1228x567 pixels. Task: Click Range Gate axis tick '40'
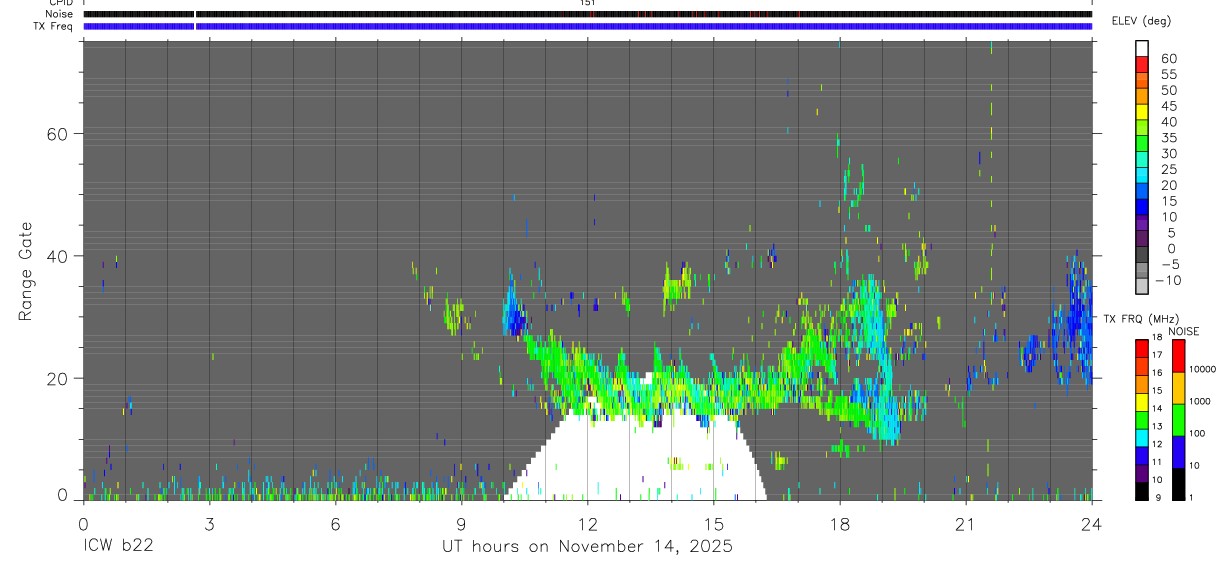tap(56, 256)
